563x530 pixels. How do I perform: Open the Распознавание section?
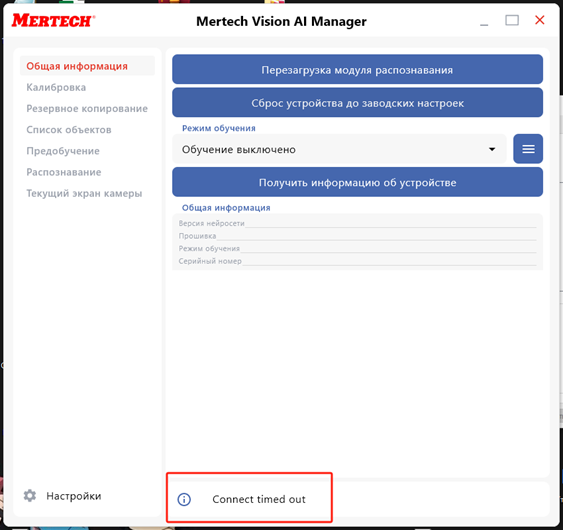(64, 172)
